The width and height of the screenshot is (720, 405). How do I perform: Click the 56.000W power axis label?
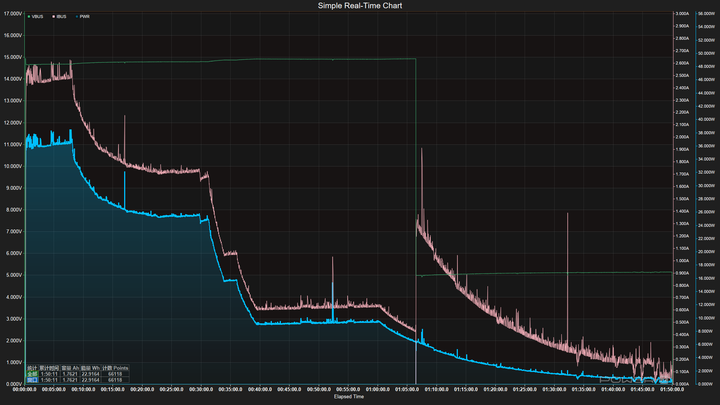point(706,14)
